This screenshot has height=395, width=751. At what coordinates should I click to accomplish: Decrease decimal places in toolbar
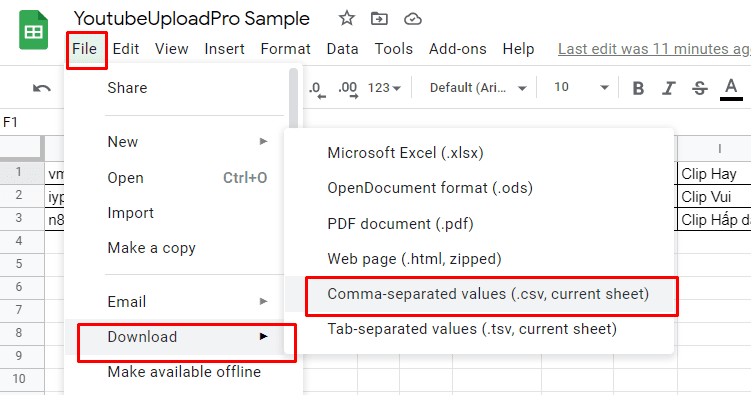pyautogui.click(x=317, y=89)
